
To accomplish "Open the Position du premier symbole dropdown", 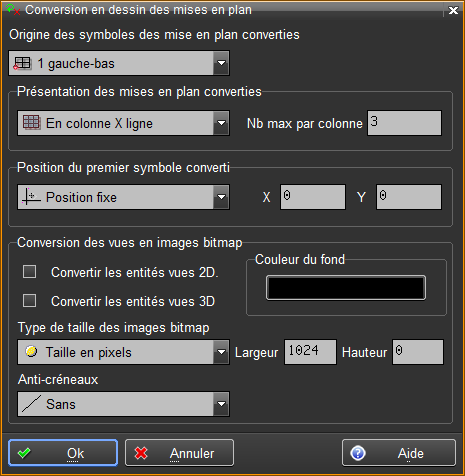I will pyautogui.click(x=221, y=197).
